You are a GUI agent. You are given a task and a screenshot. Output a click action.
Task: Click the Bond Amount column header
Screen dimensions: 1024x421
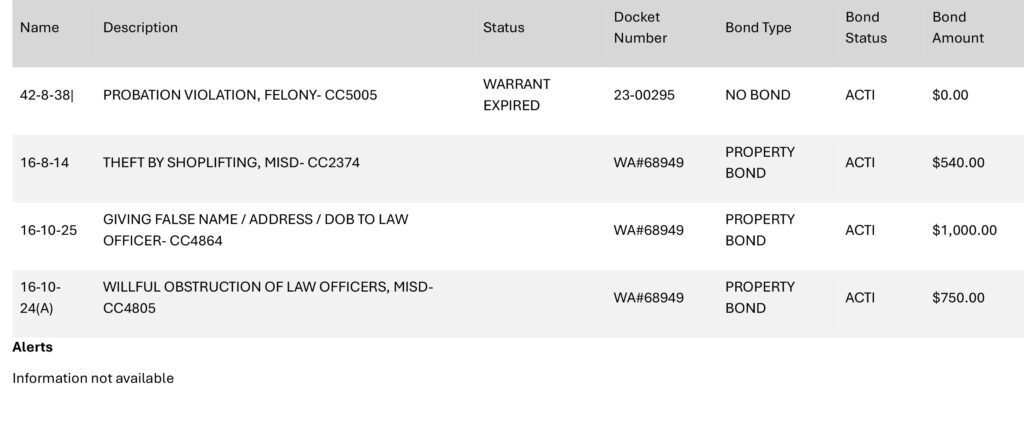click(957, 27)
